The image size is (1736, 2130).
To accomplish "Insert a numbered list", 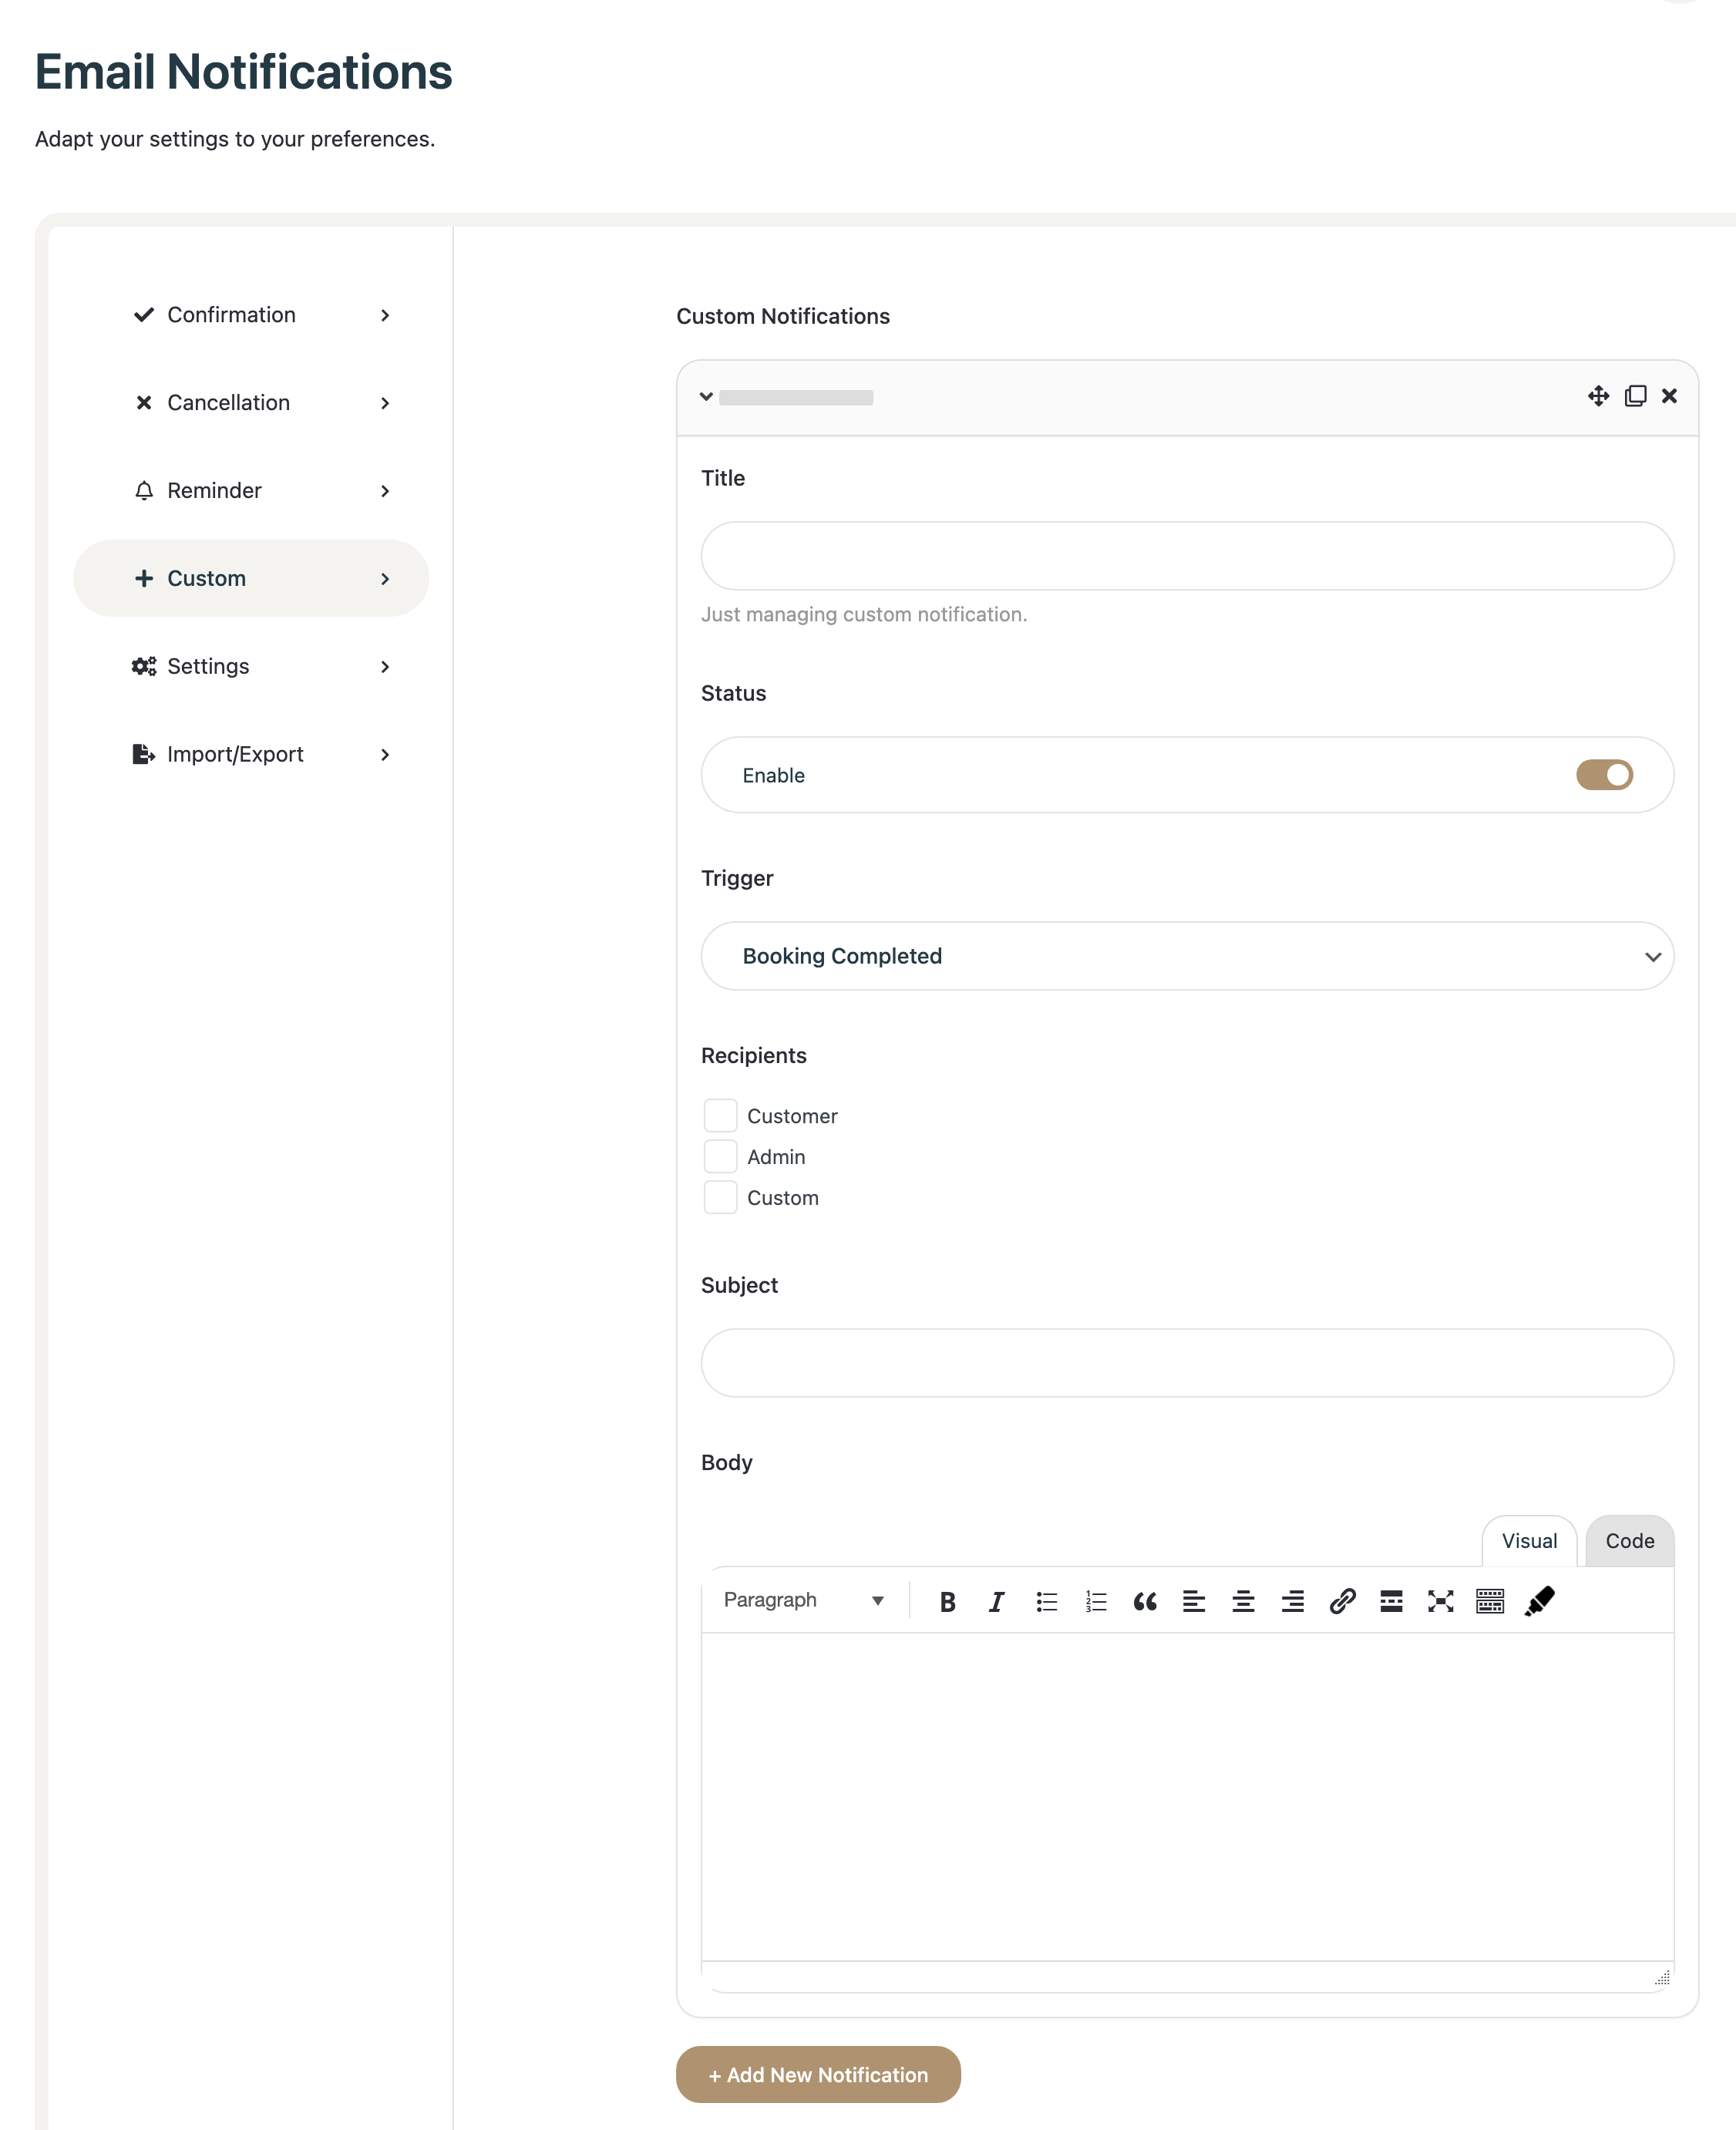I will tap(1096, 1602).
